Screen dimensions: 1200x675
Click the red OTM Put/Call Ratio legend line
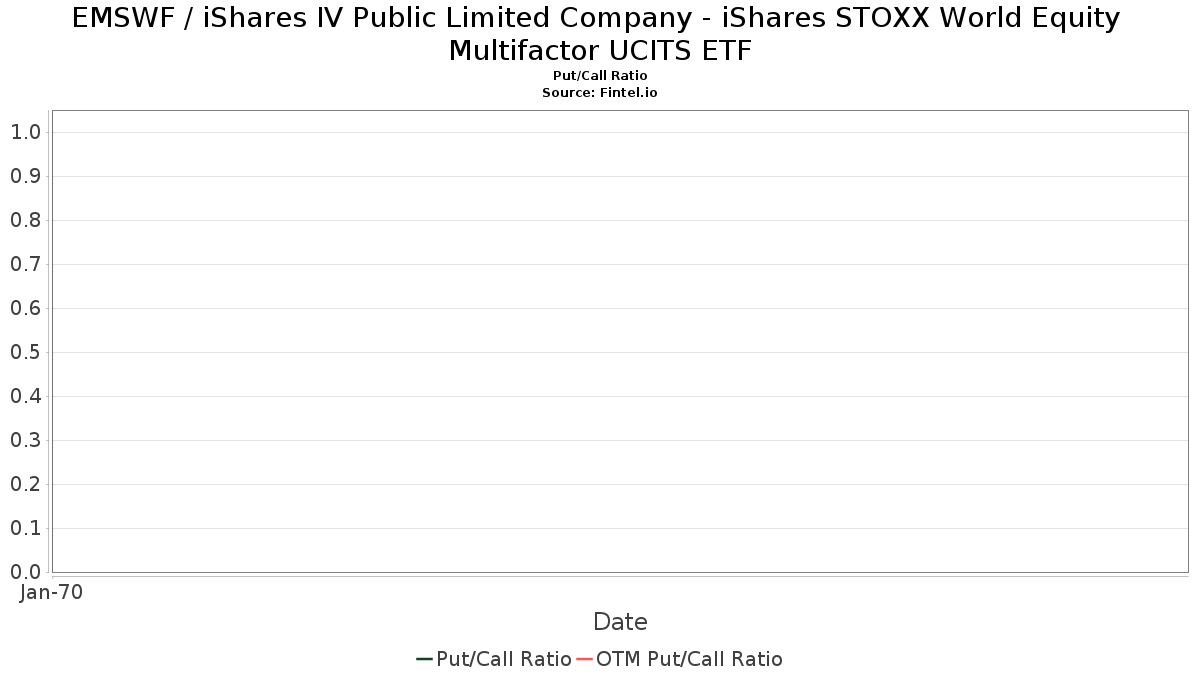[x=584, y=659]
